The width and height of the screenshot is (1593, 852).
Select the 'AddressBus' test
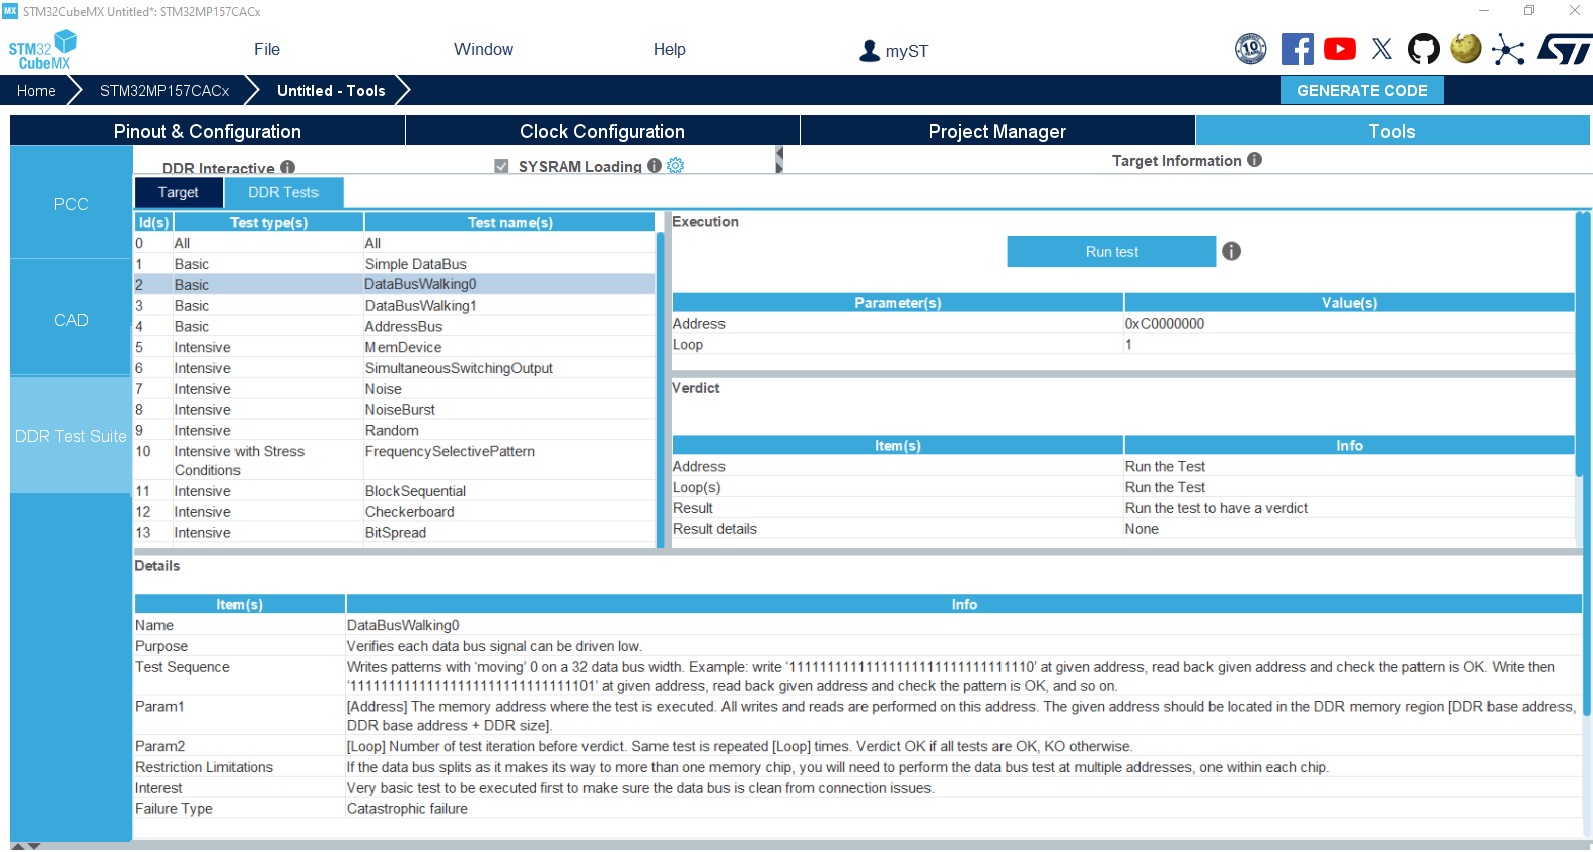[395, 327]
